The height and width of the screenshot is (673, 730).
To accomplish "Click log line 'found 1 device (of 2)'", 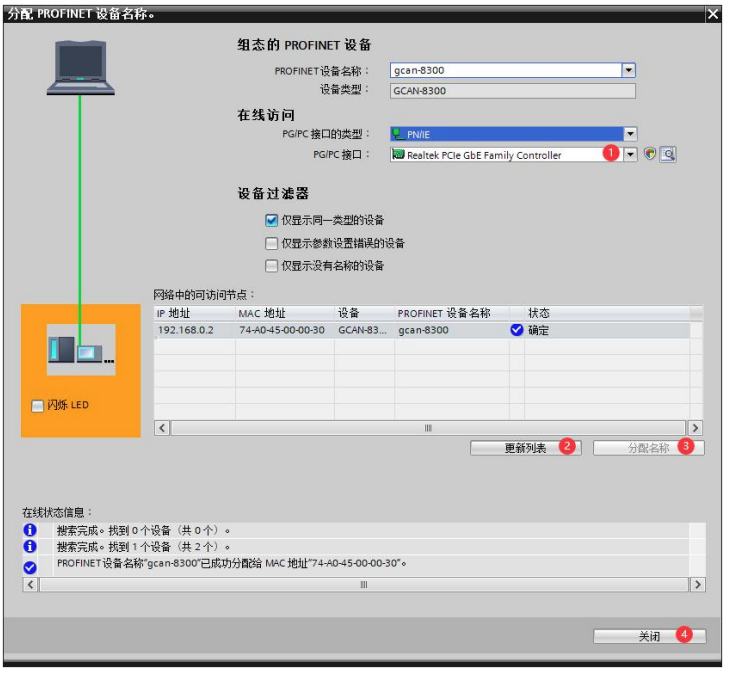I will (143, 546).
